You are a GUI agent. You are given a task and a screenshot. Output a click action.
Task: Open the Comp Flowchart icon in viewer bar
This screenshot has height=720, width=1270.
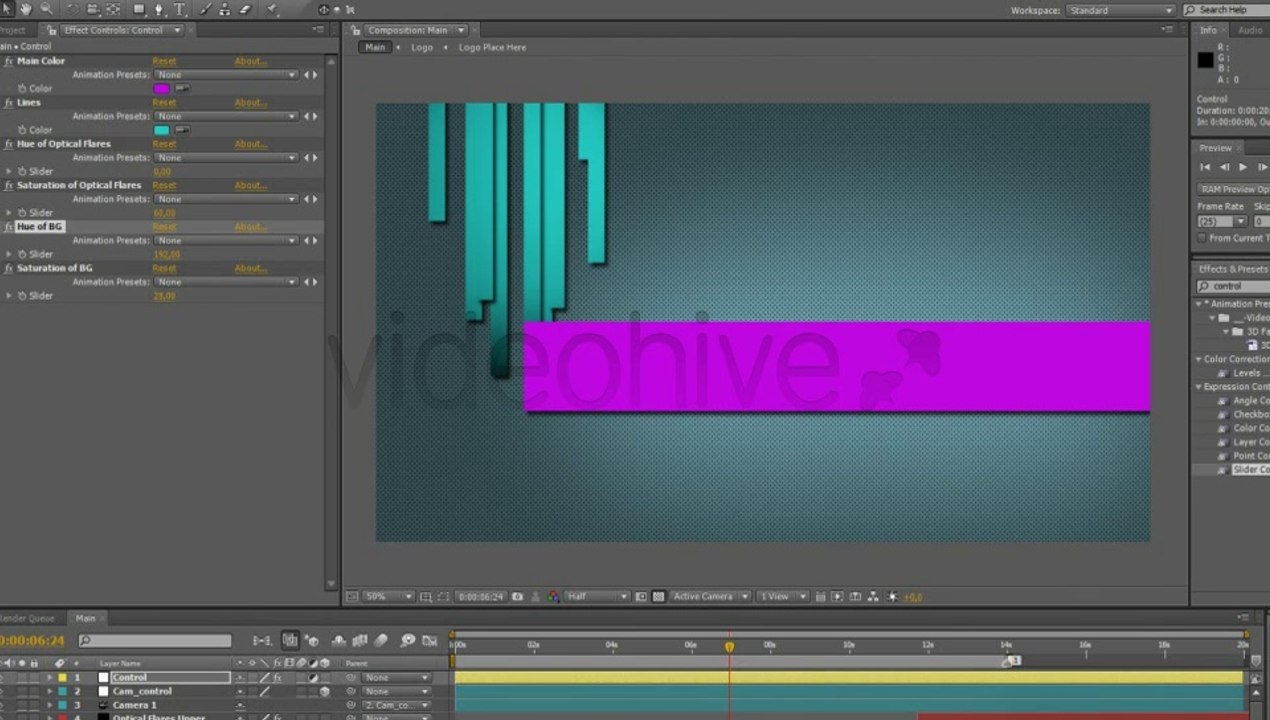coord(873,596)
